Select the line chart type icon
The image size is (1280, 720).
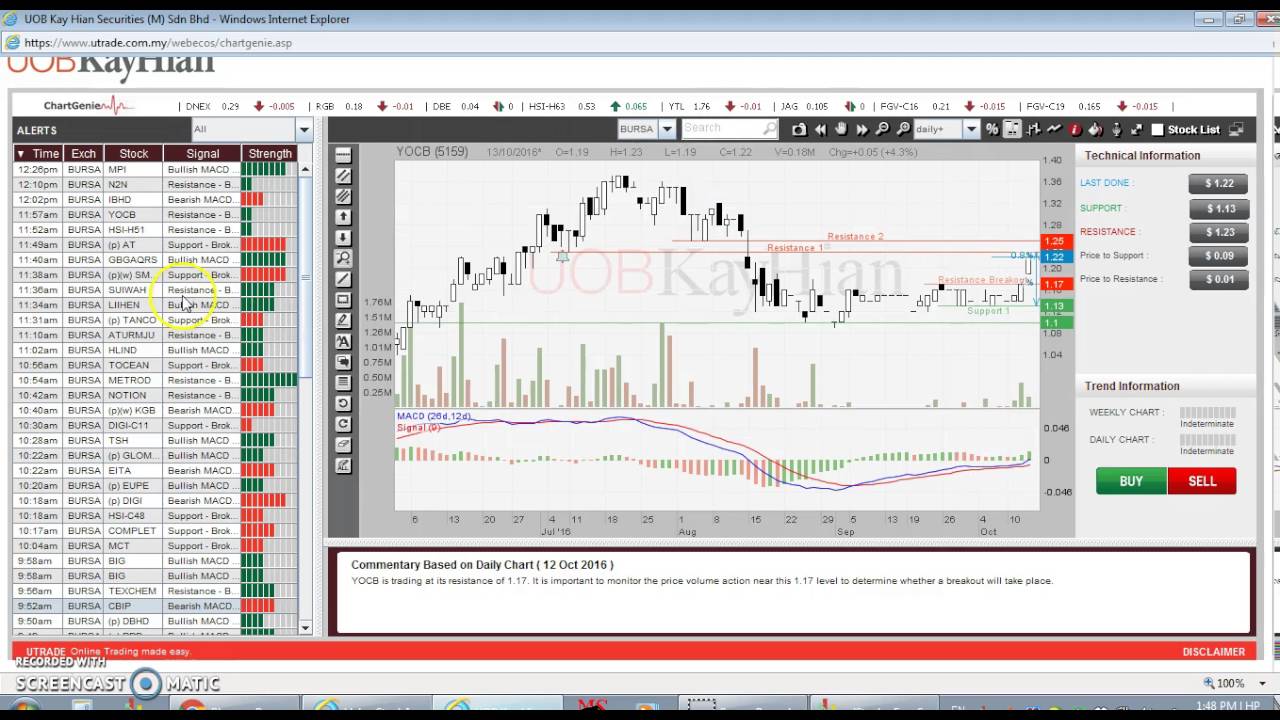pos(1054,129)
